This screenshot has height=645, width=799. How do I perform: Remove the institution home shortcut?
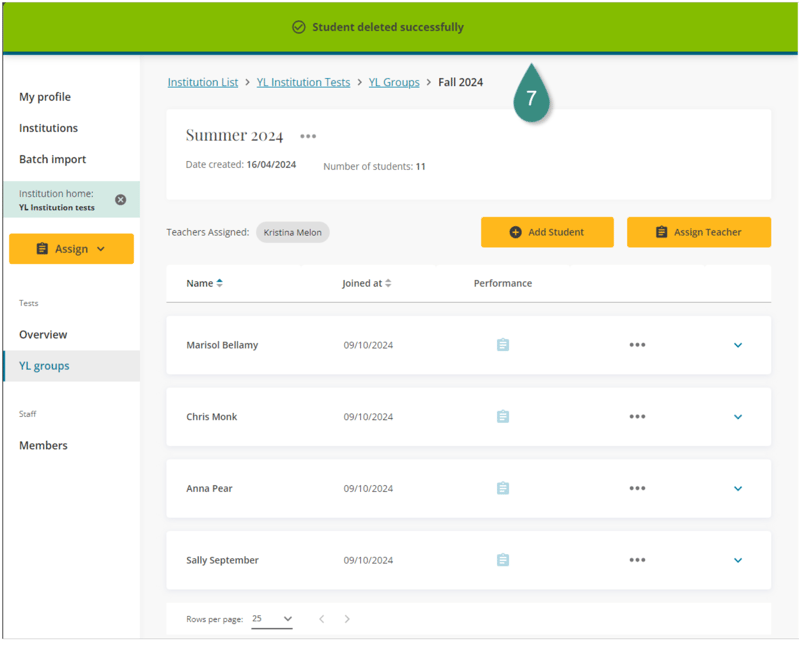[121, 200]
